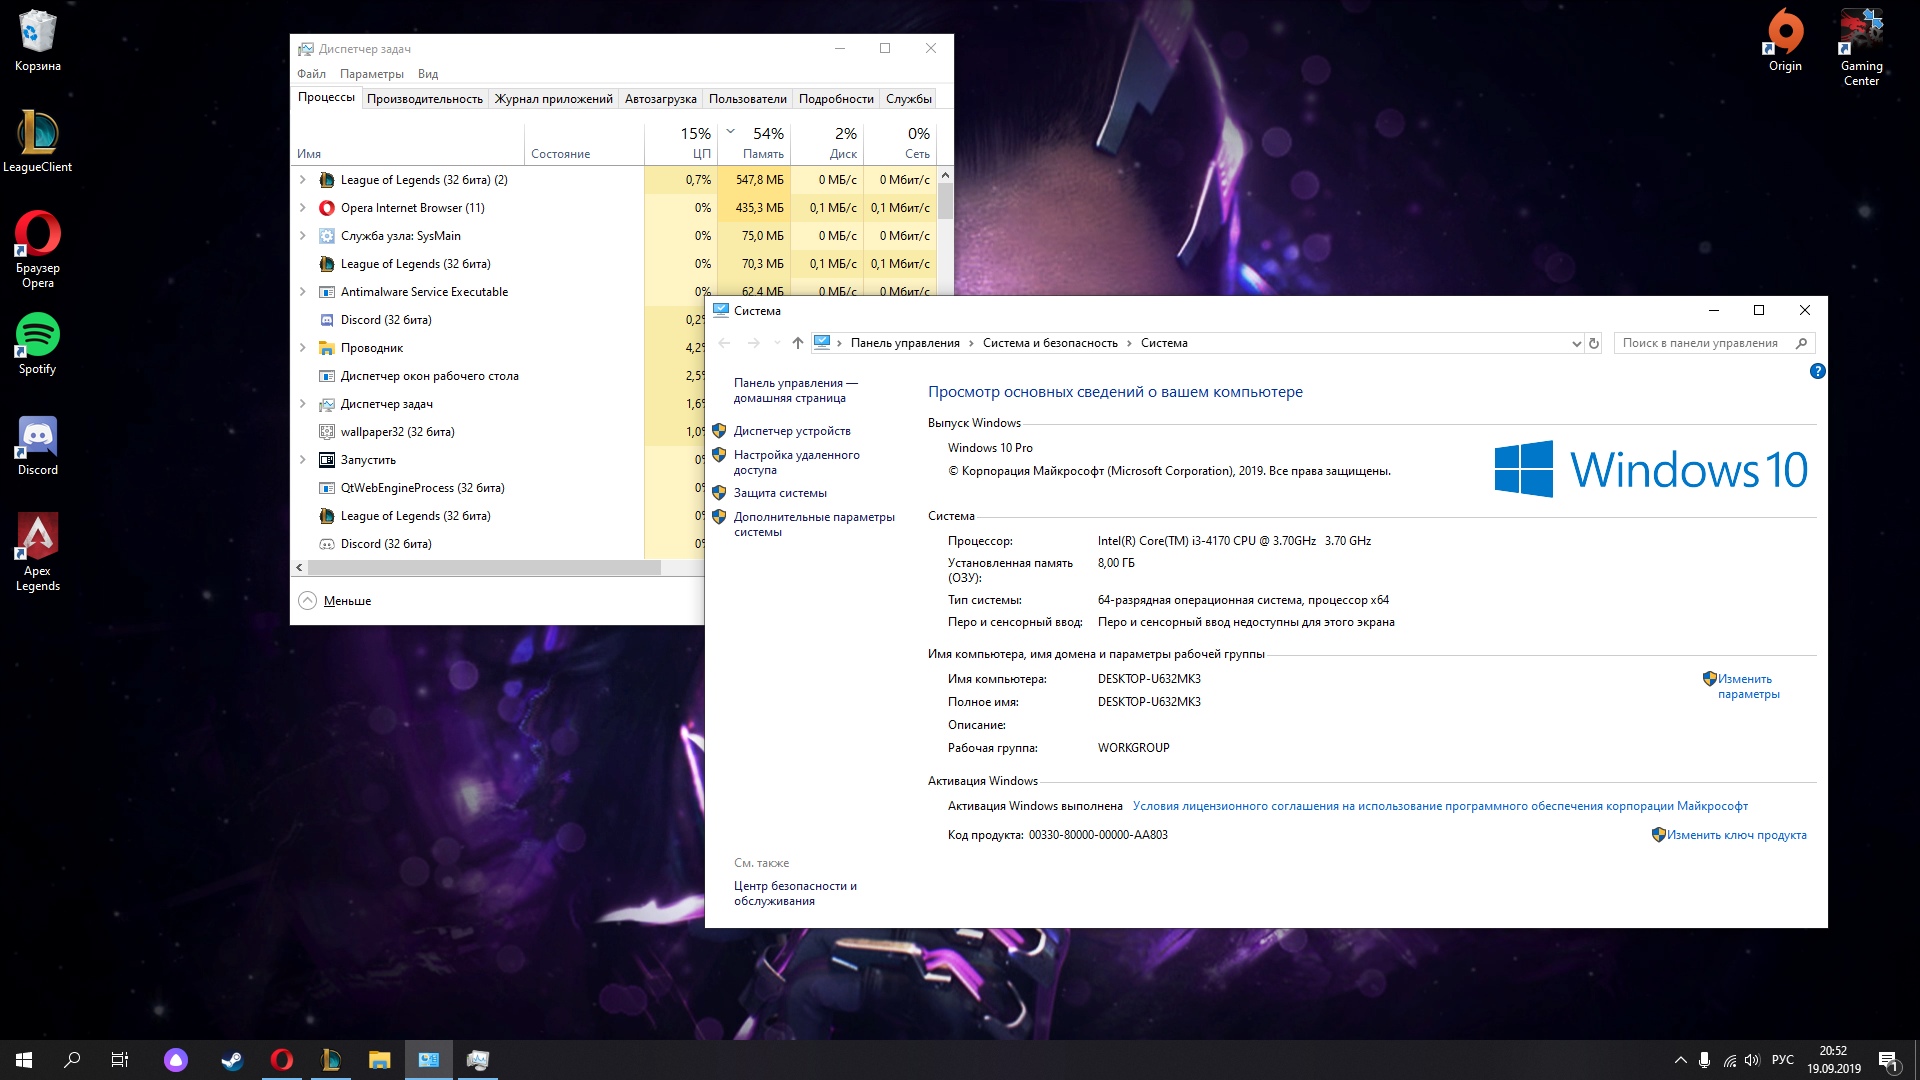Open the Файл menu in Task Manager
The width and height of the screenshot is (1920, 1080).
pos(311,74)
